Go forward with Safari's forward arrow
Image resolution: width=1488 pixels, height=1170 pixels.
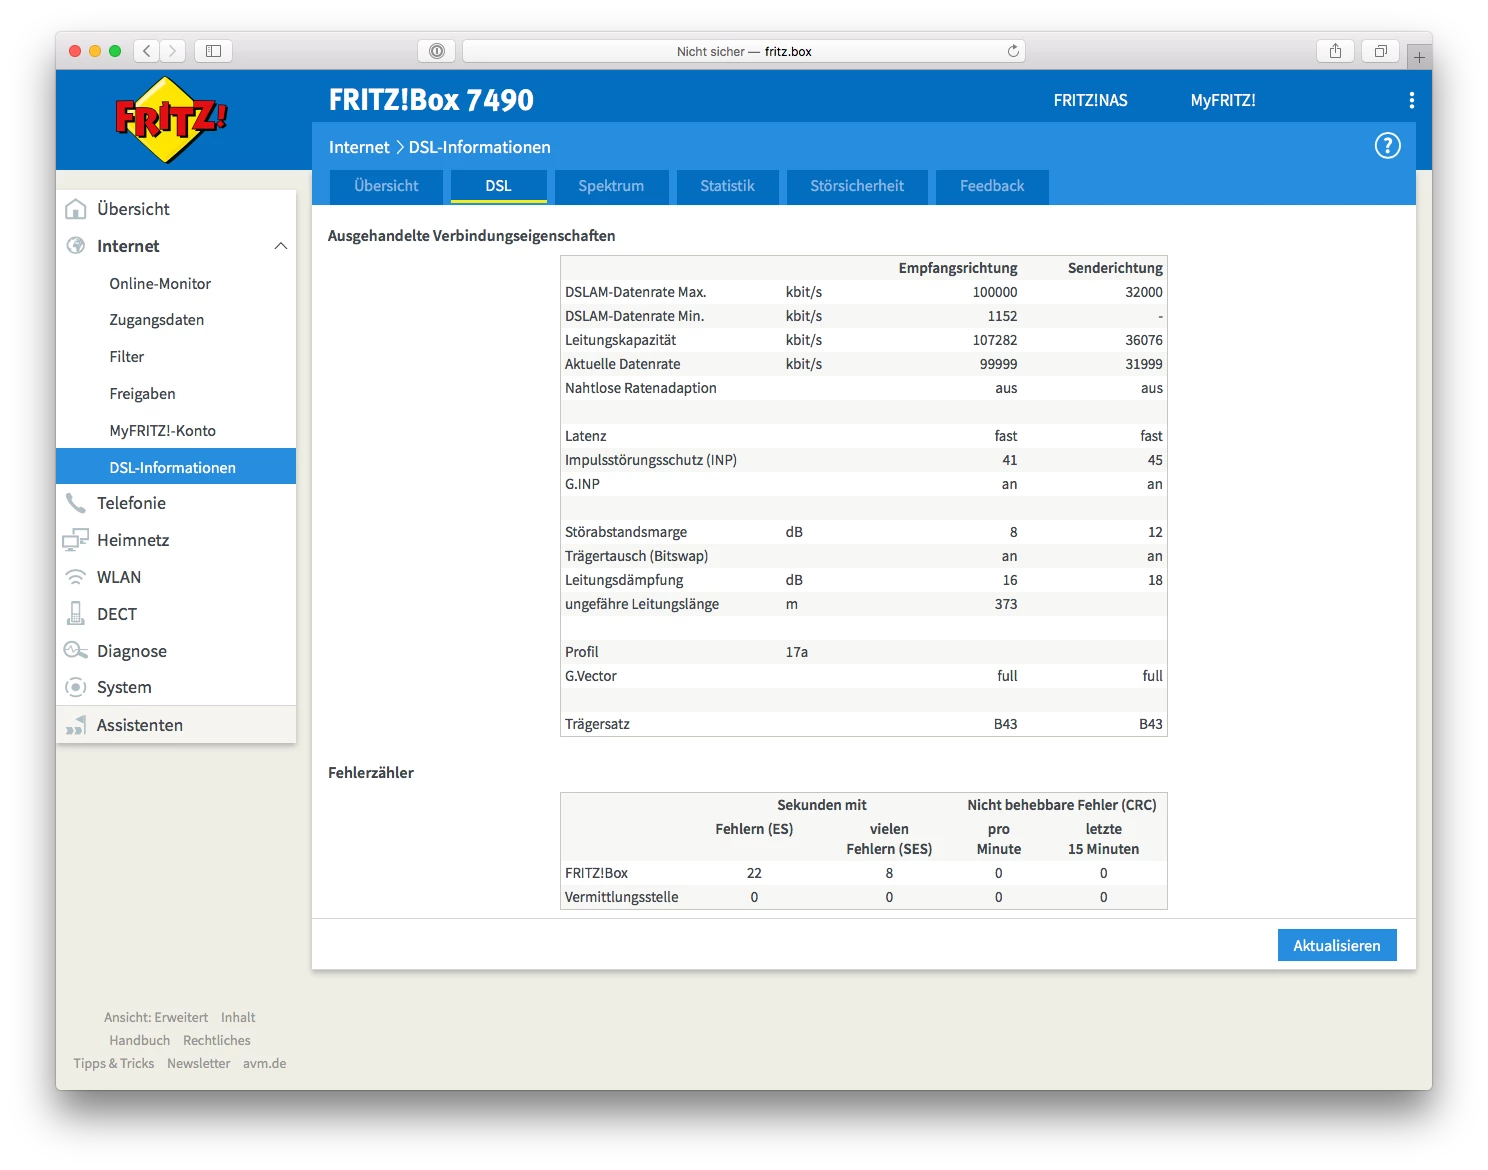point(172,51)
